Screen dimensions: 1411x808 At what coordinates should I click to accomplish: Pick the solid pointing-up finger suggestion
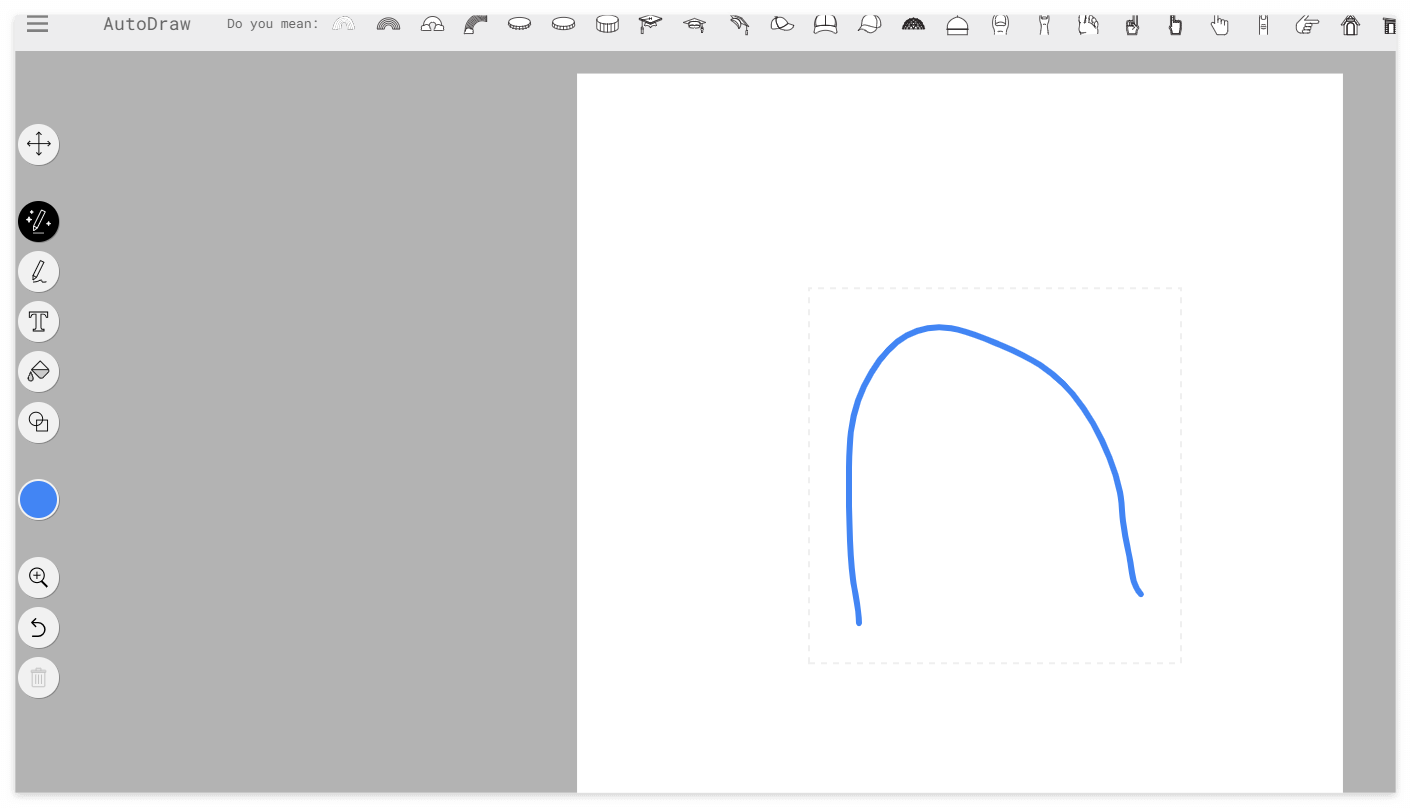1176,24
